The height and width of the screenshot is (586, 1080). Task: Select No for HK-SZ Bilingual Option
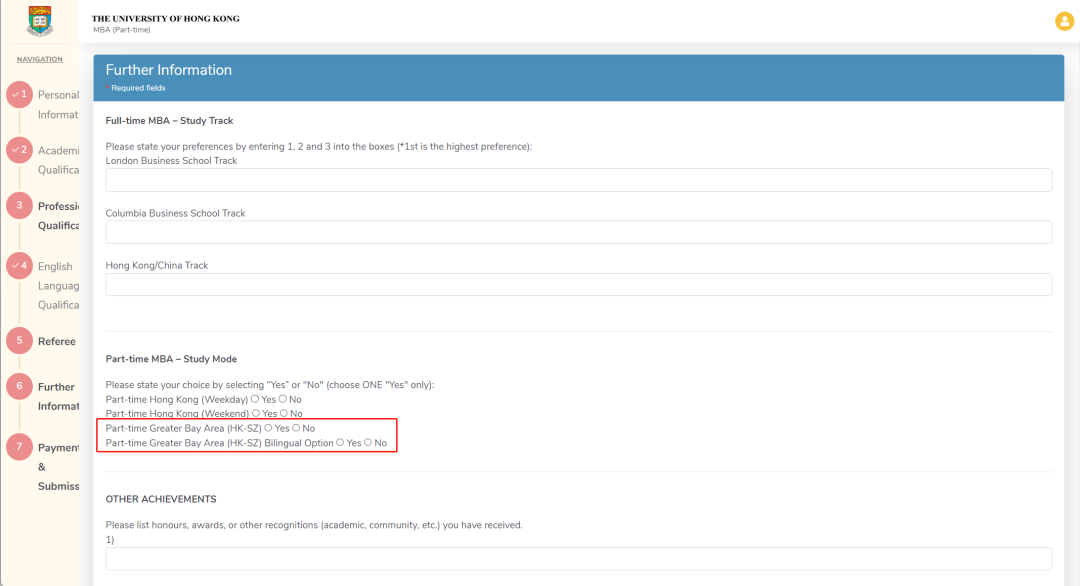368,442
